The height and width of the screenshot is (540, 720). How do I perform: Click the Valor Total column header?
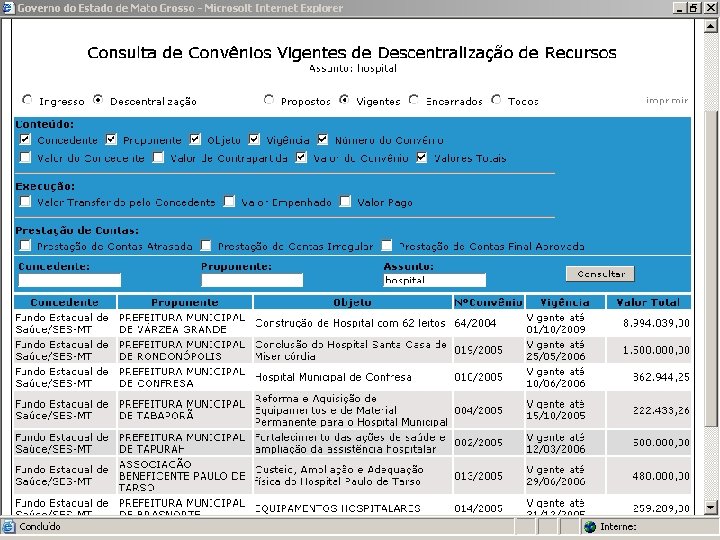[x=648, y=302]
